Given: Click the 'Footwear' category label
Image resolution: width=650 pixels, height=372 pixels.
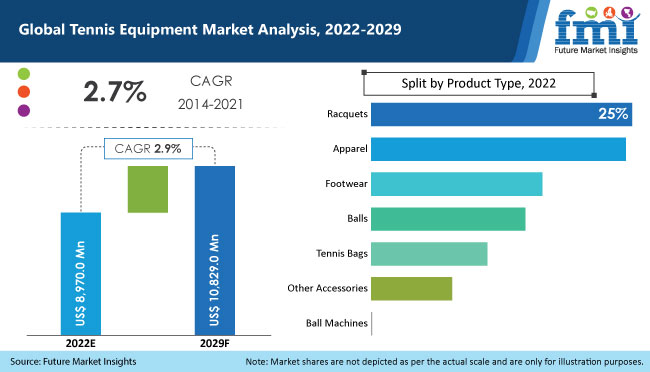Looking at the screenshot, I should click(347, 184).
